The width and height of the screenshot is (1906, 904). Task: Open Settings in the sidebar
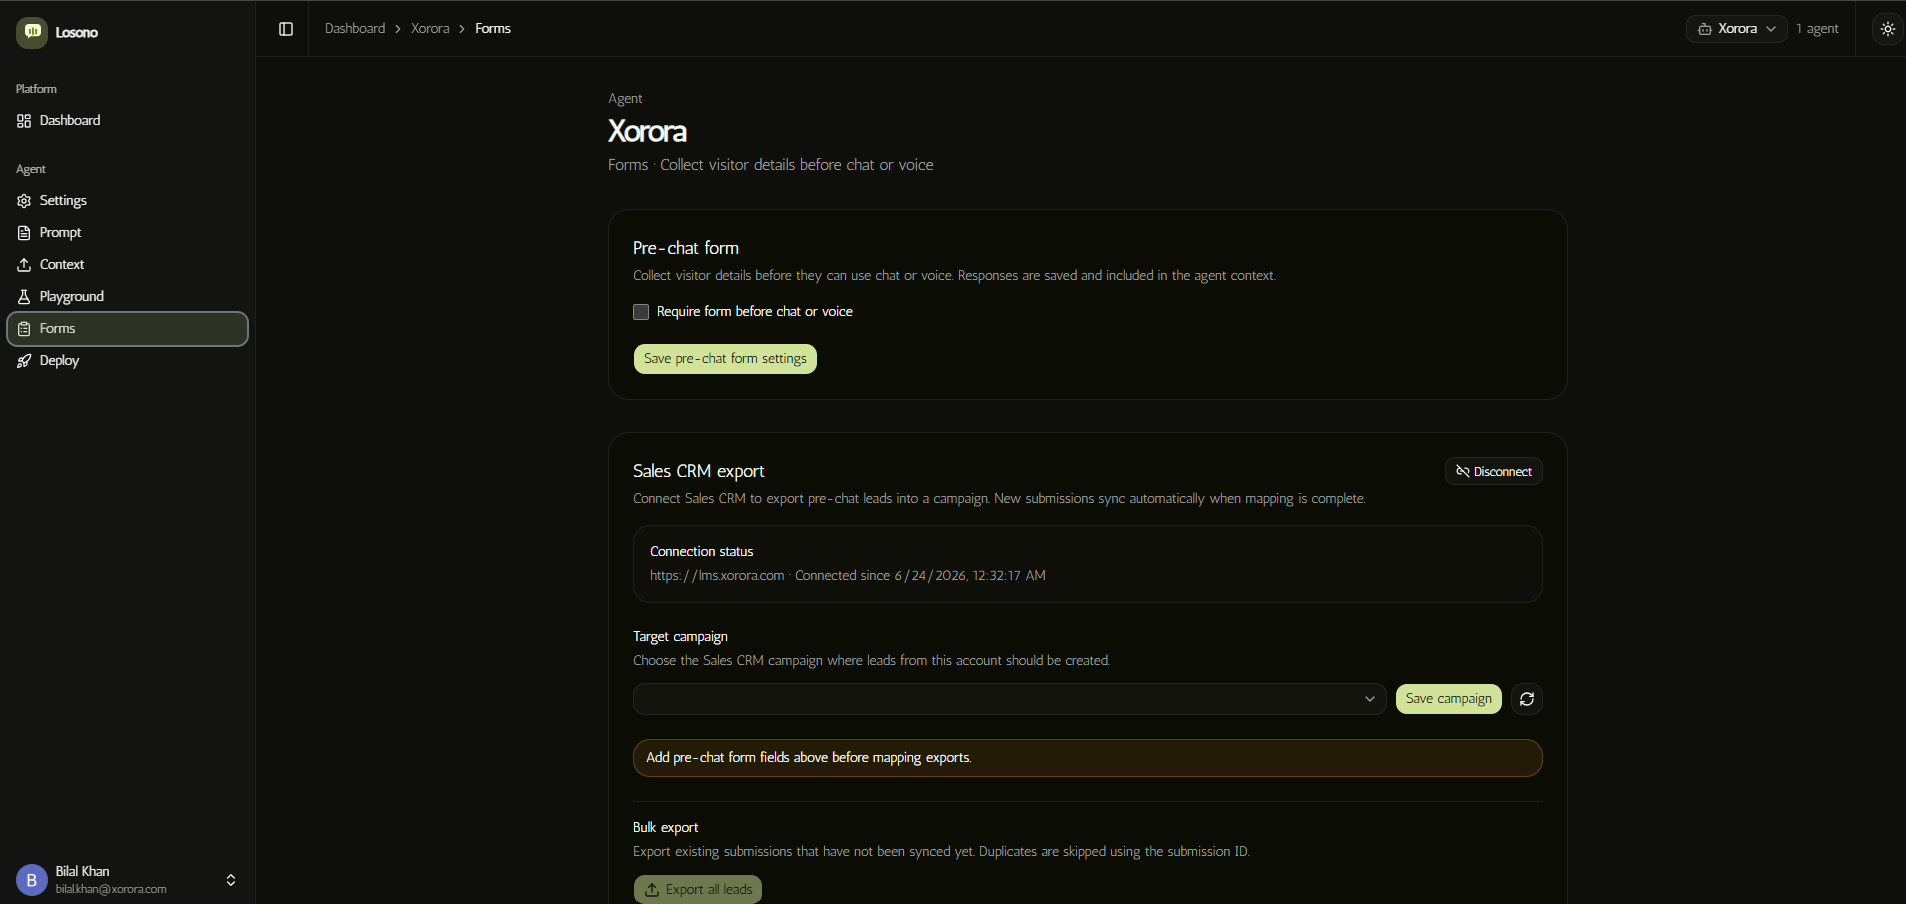coord(127,201)
